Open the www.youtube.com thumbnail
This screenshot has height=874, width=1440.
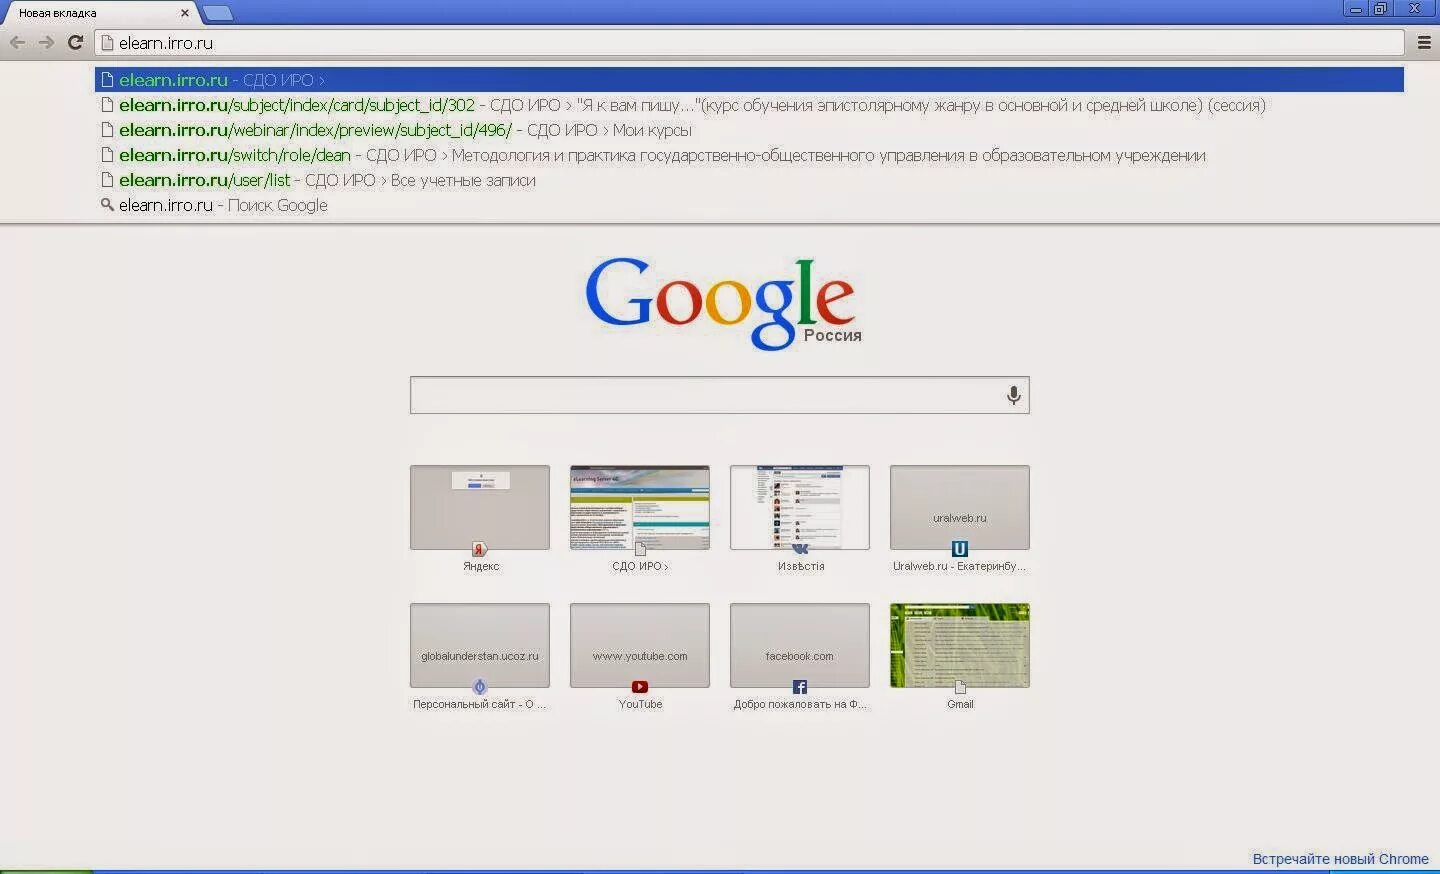tap(640, 645)
